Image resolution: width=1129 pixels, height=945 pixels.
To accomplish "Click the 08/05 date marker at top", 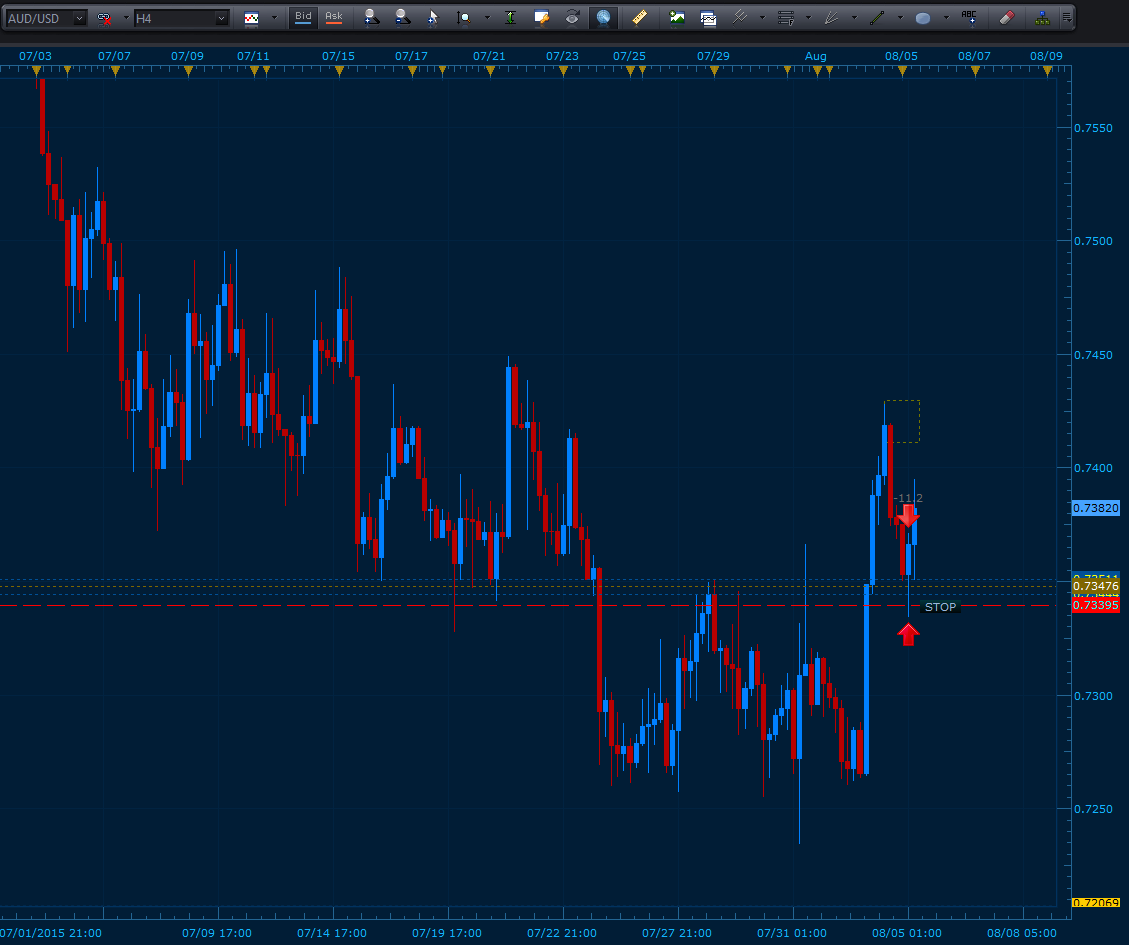I will [x=902, y=57].
